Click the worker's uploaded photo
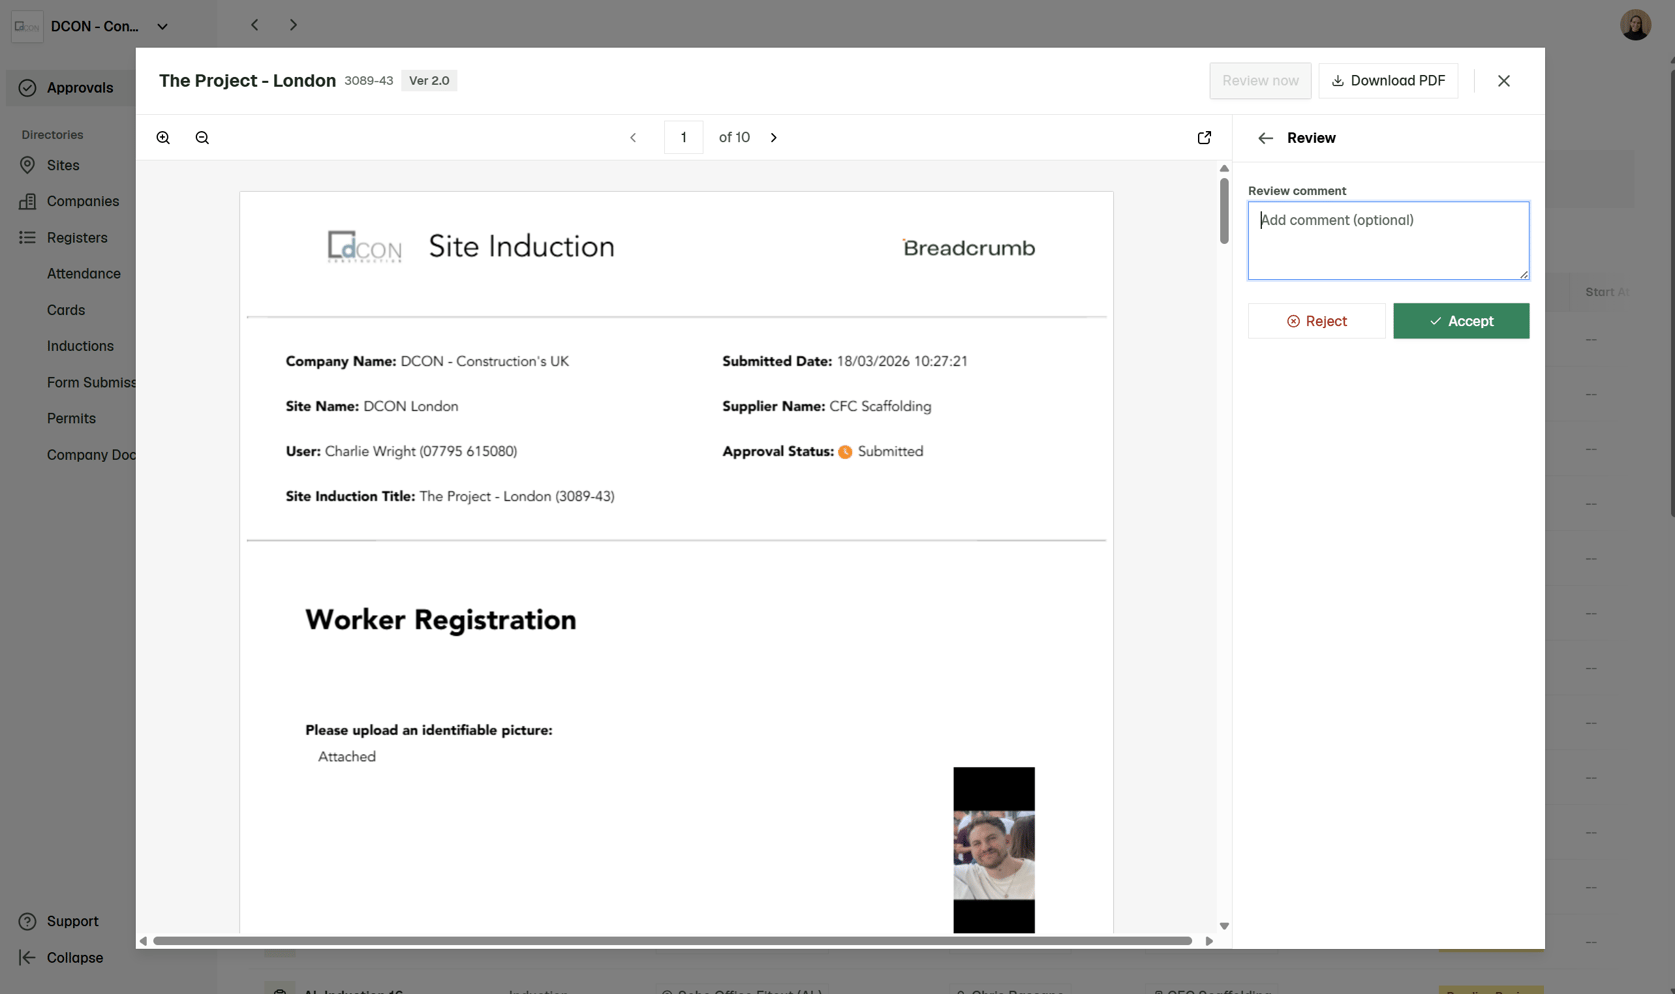 point(994,850)
